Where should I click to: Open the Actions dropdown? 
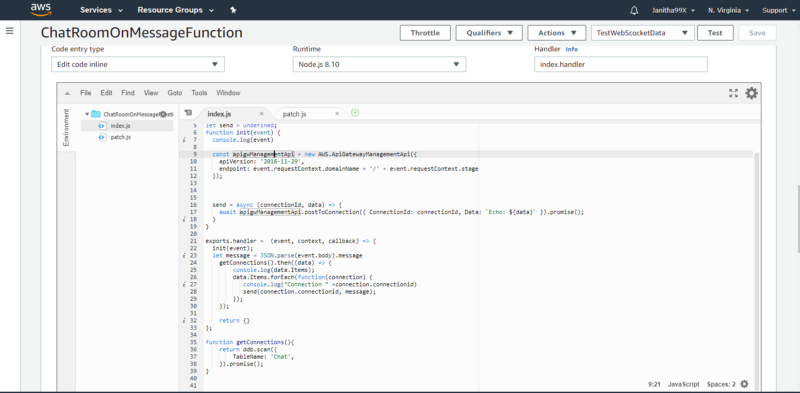coord(557,33)
